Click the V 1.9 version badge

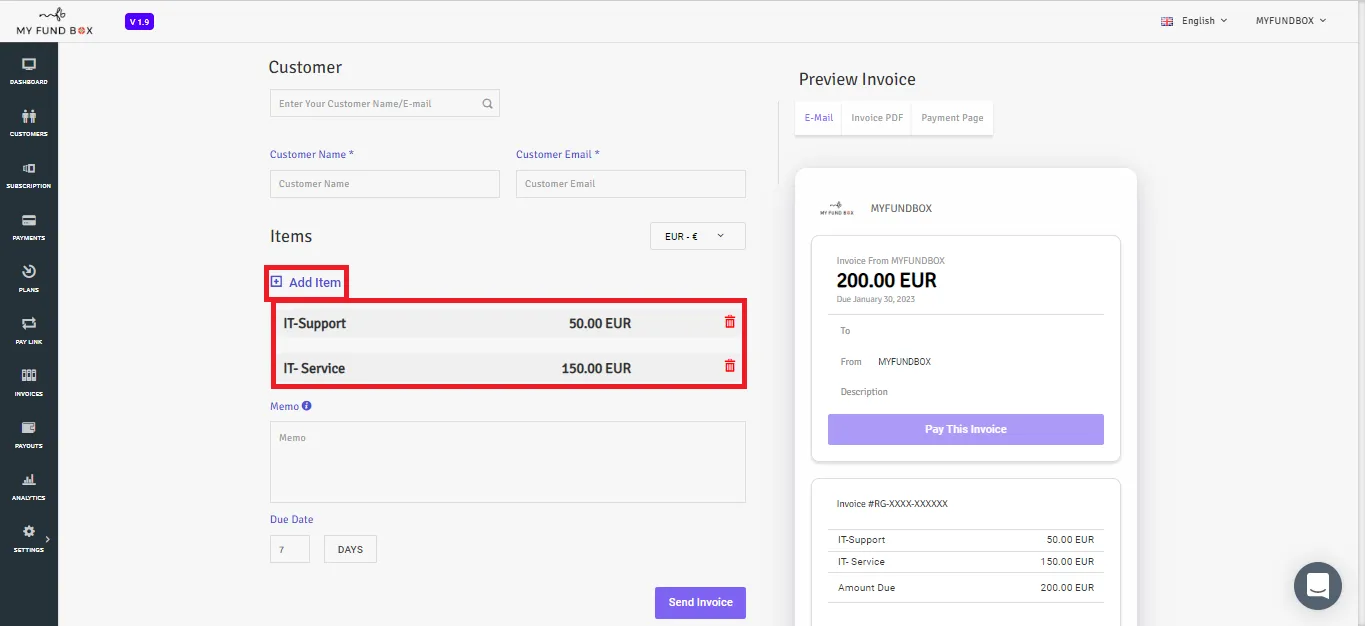(139, 21)
